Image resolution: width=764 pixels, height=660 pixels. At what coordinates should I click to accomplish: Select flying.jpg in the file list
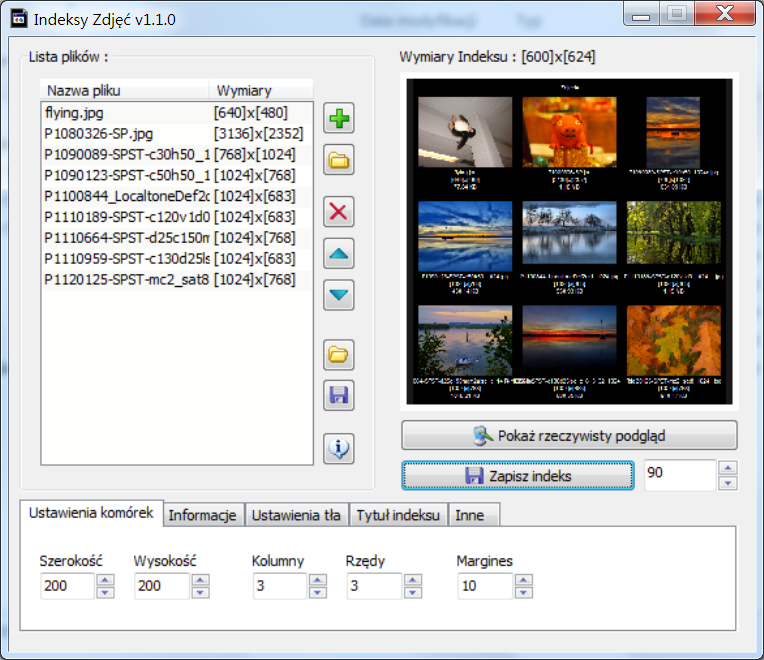(74, 113)
